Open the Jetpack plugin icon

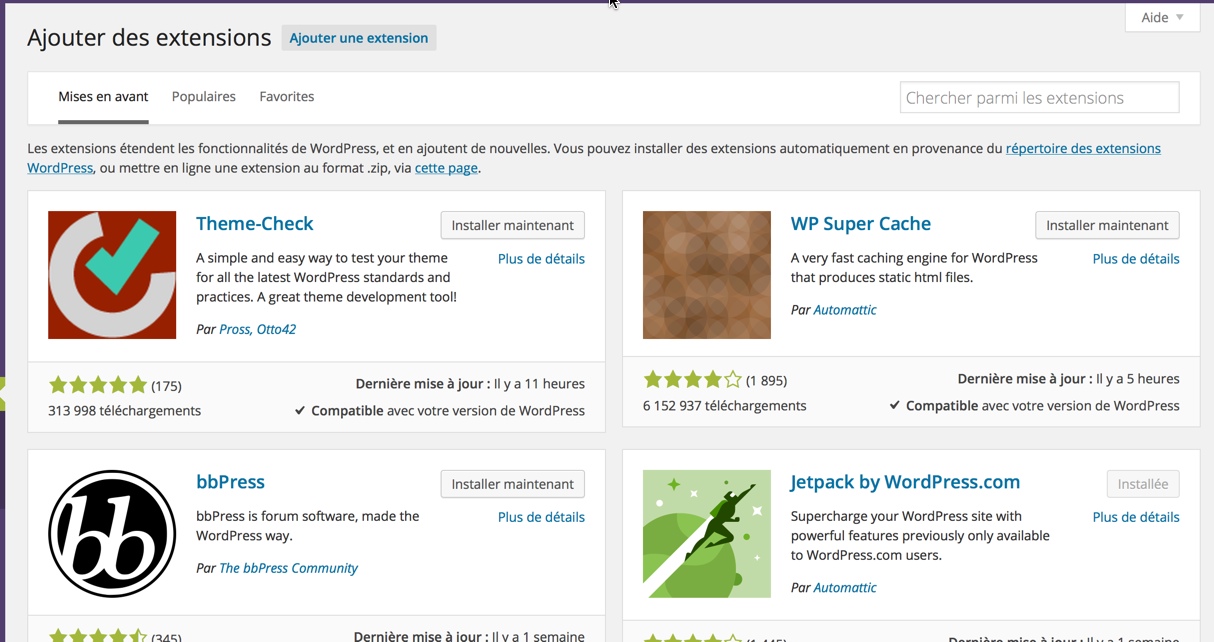pyautogui.click(x=707, y=534)
